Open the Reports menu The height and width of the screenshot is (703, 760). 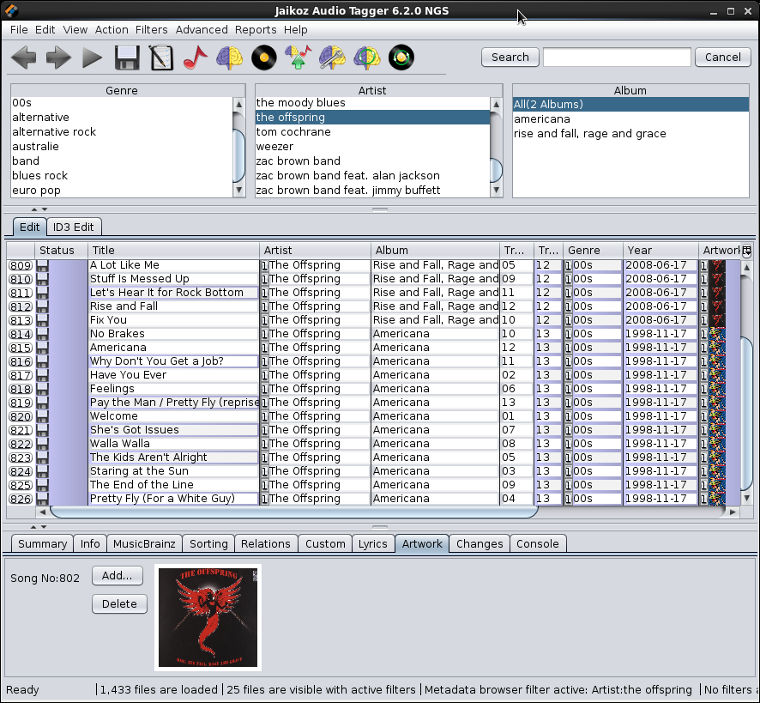255,30
